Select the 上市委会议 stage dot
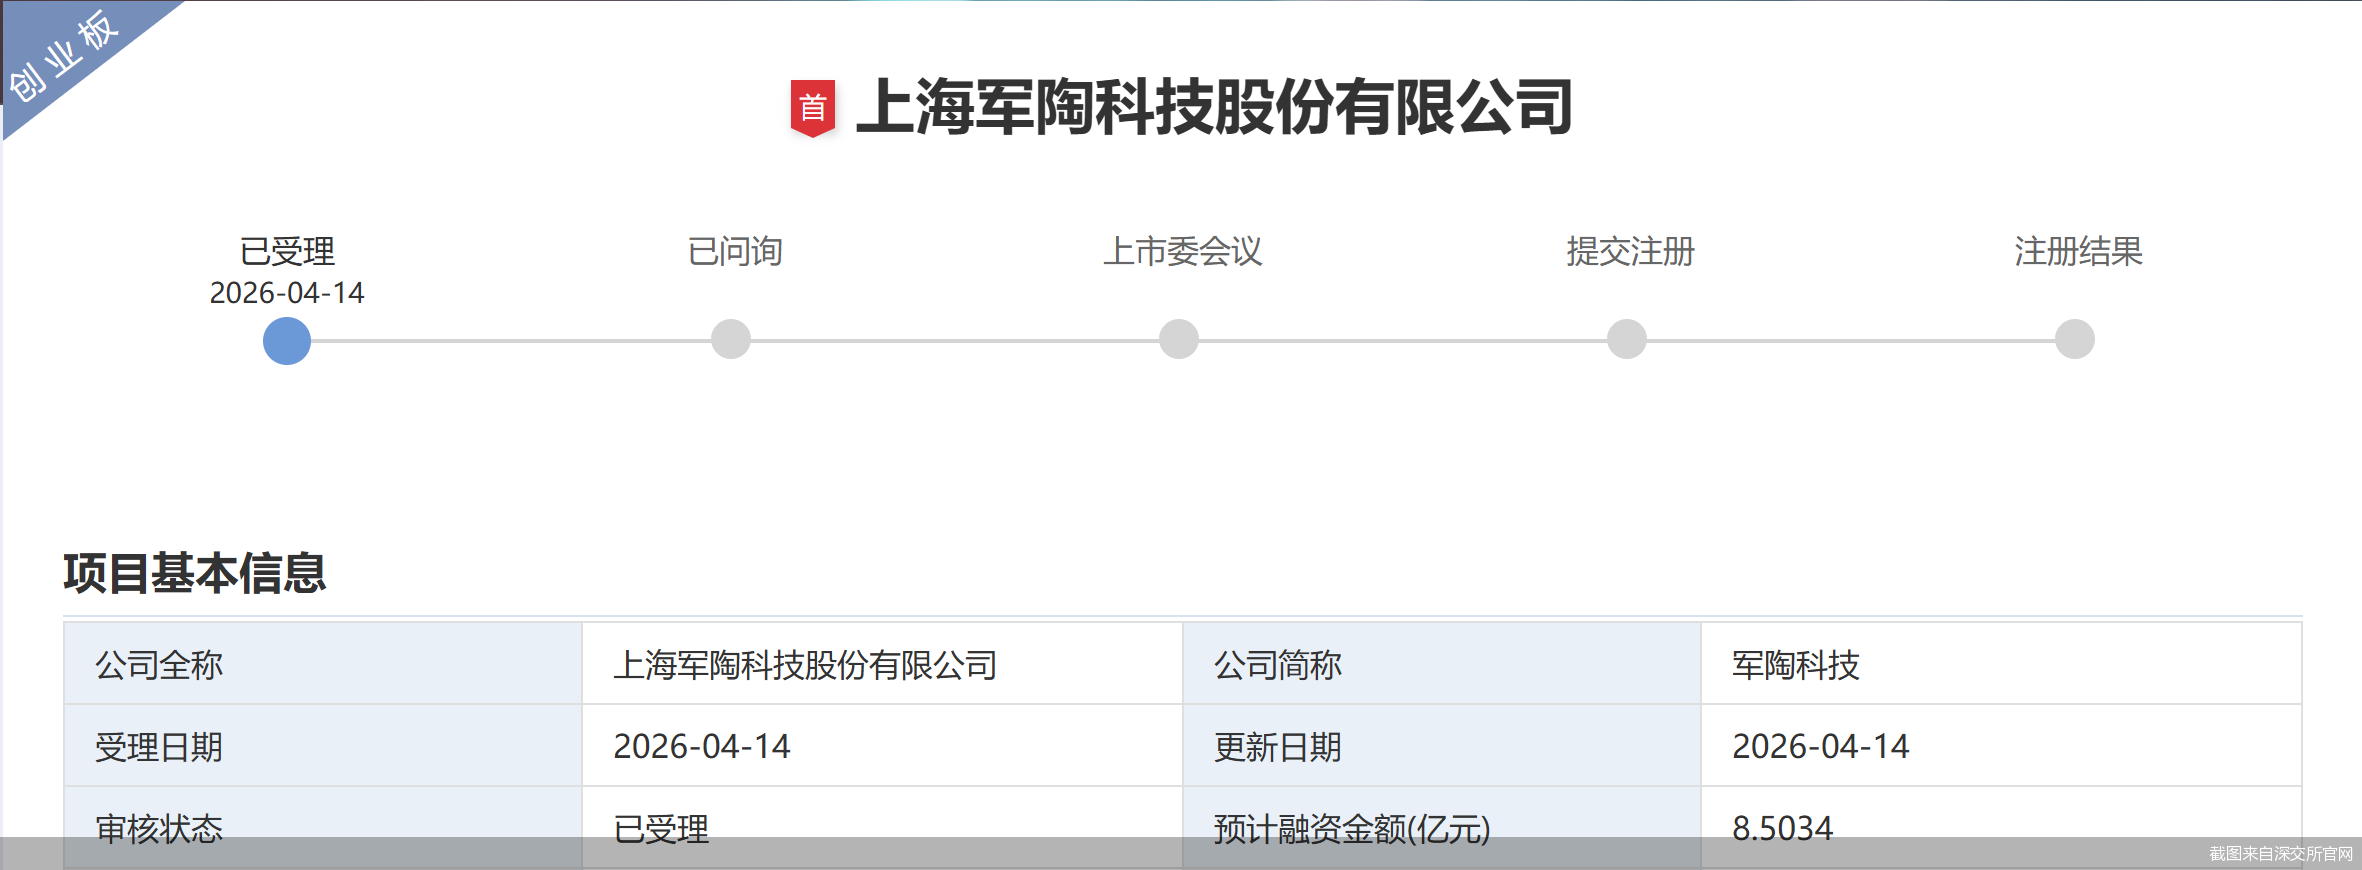This screenshot has height=870, width=2362. pyautogui.click(x=1179, y=340)
